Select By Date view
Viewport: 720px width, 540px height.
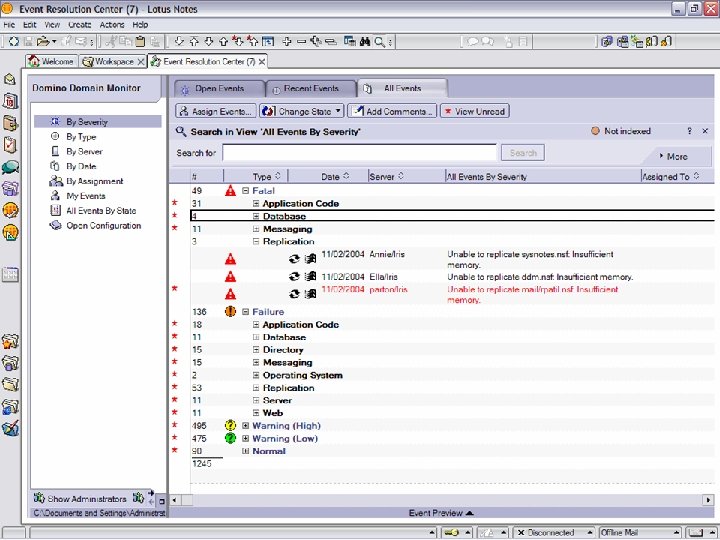click(x=81, y=166)
